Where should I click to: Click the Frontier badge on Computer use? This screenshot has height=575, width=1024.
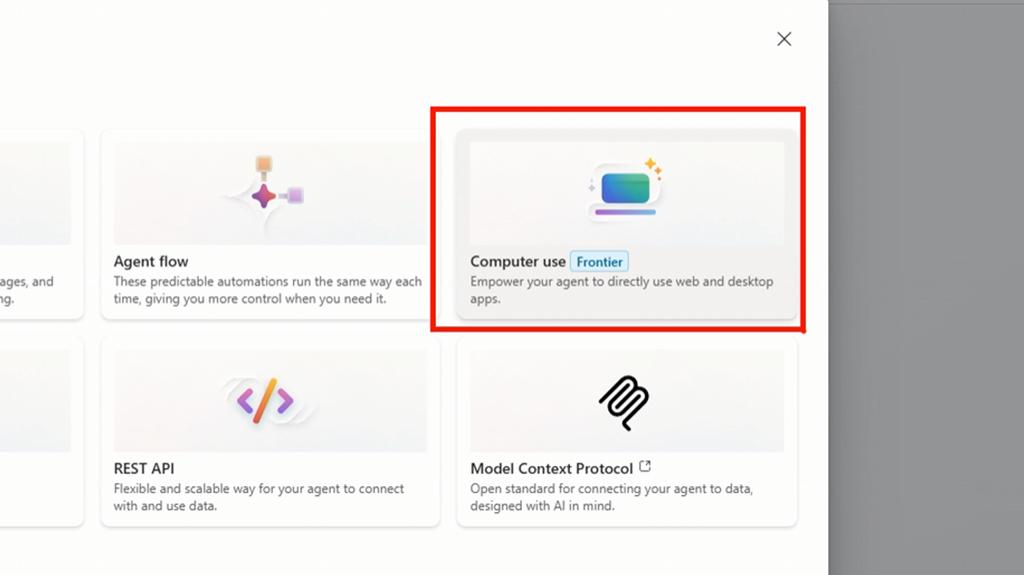(599, 262)
